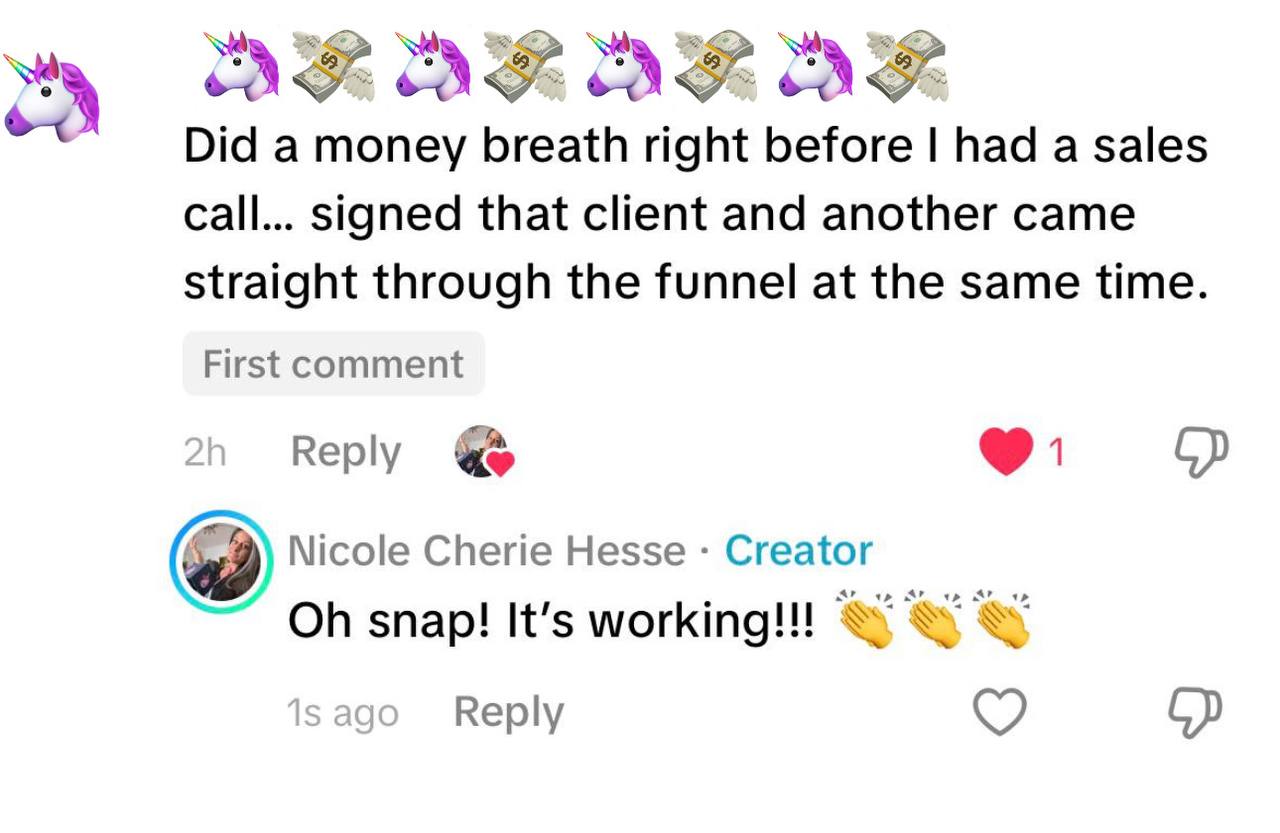The image size is (1280, 833).
Task: Click the last flying money emoji in the username
Action: pos(905,66)
